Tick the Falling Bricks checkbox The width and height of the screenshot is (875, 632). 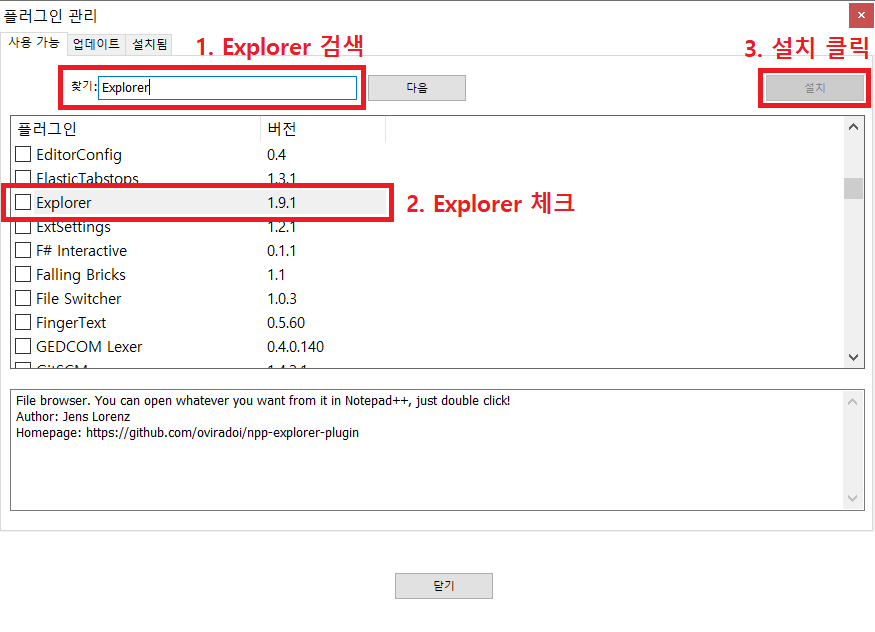pyautogui.click(x=23, y=274)
